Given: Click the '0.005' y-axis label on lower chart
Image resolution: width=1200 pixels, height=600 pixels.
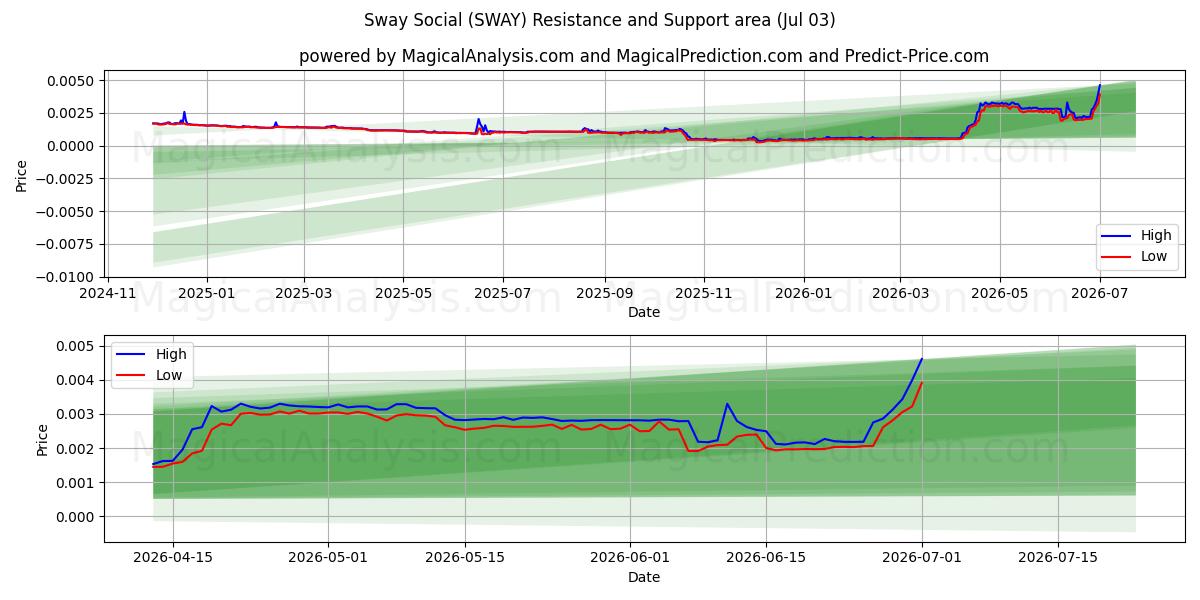Looking at the screenshot, I should [x=76, y=346].
